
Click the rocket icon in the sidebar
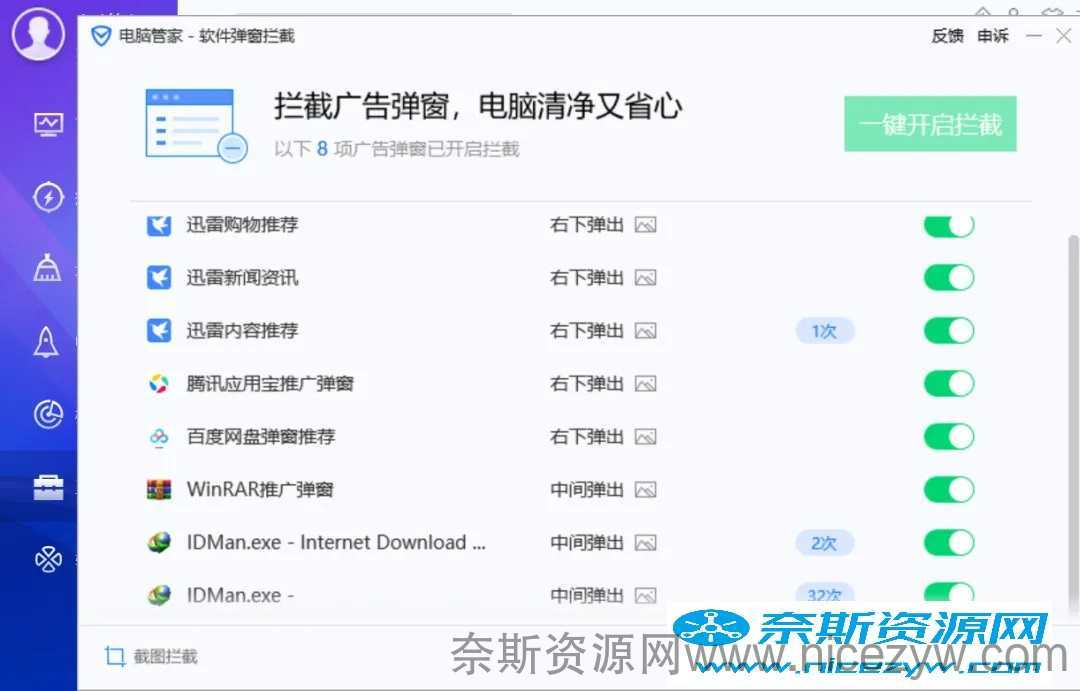tap(46, 341)
